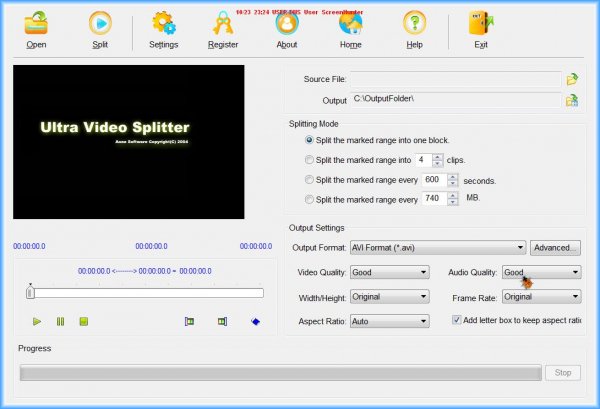Open the Frame Rate dropdown

tap(541, 297)
